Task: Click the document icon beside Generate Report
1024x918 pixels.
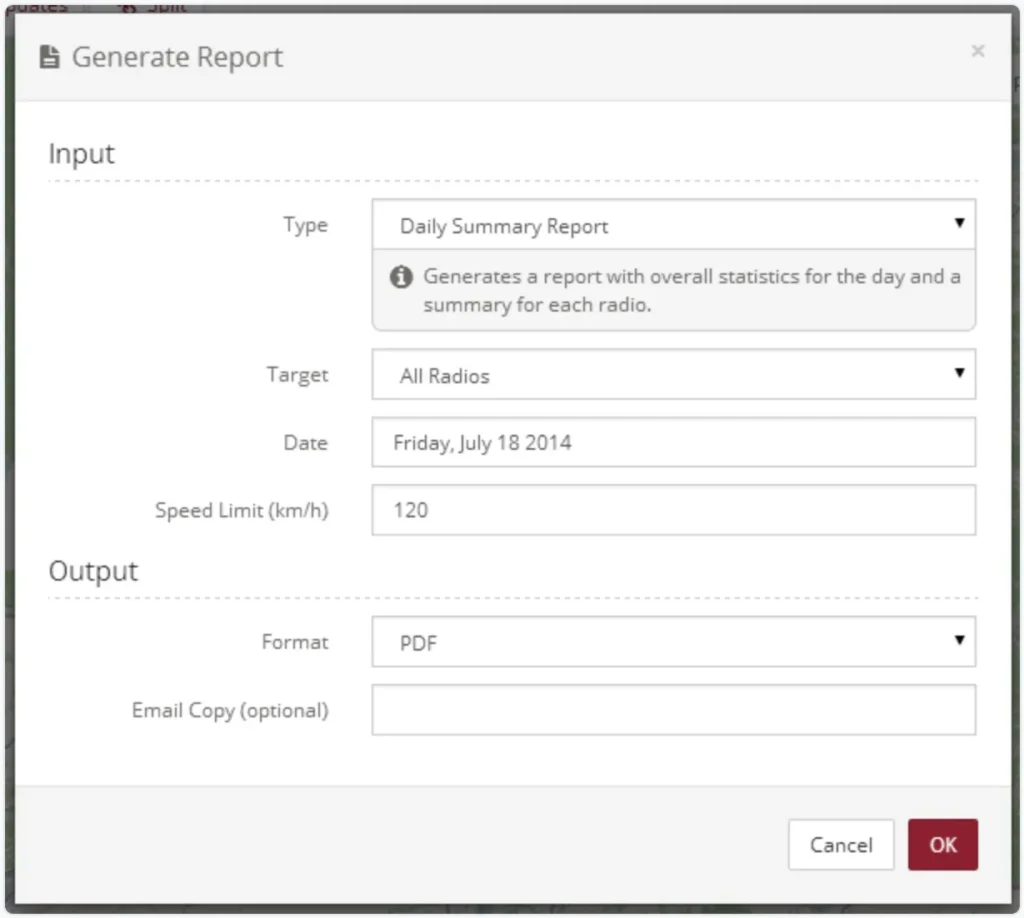Action: pyautogui.click(x=50, y=57)
